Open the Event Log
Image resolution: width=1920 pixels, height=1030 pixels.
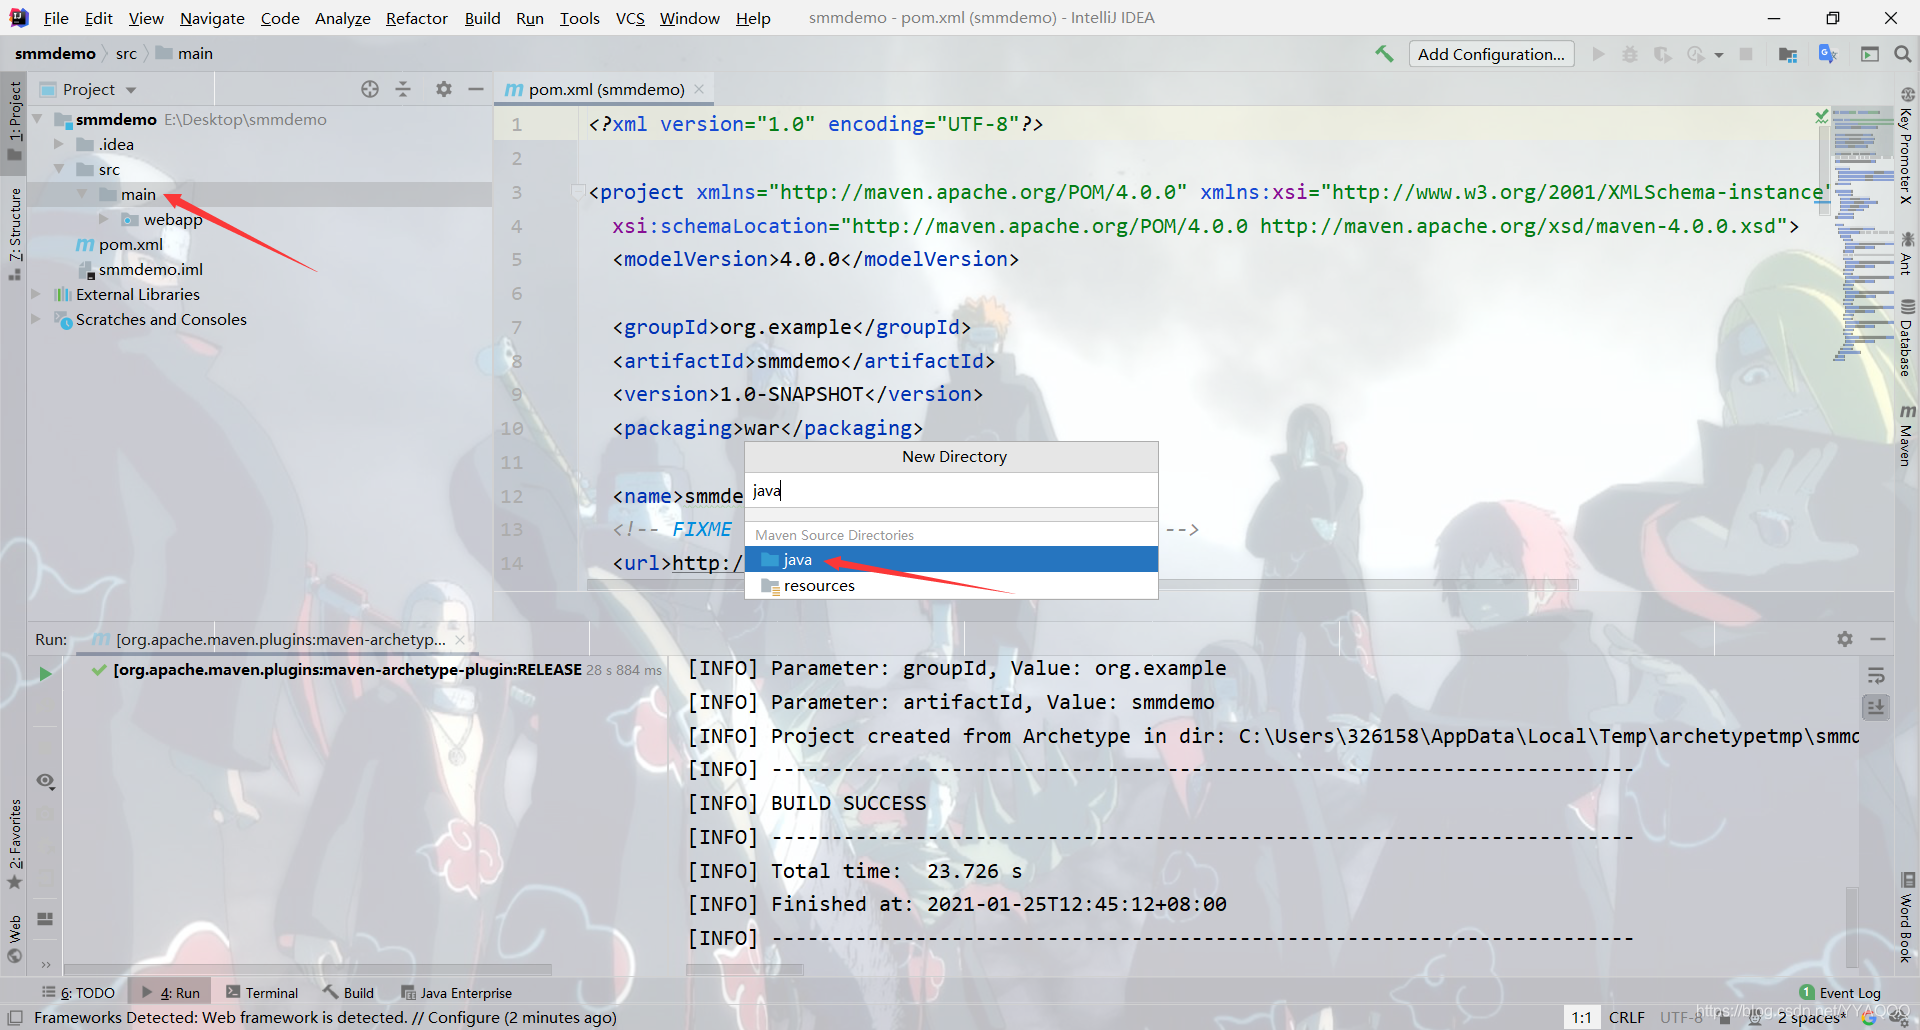[1840, 993]
